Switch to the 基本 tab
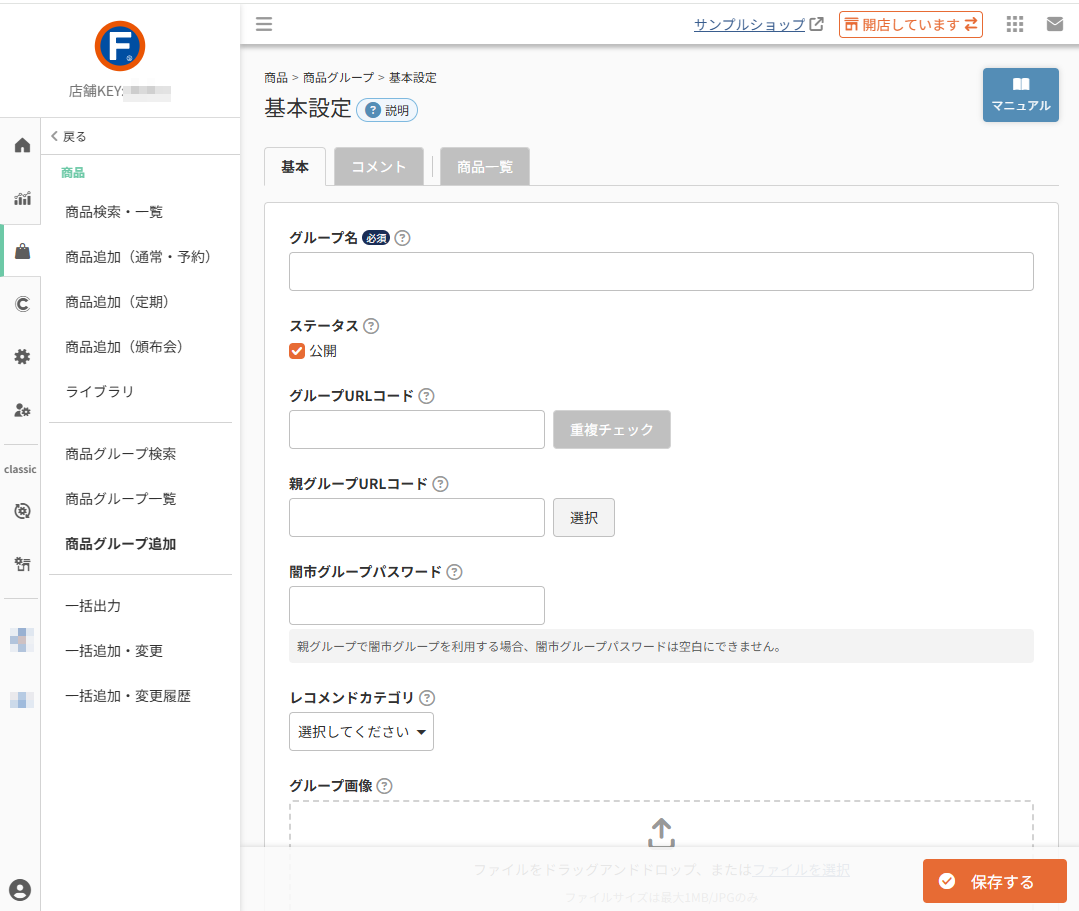Screen dimensions: 1079x911 click(x=295, y=167)
